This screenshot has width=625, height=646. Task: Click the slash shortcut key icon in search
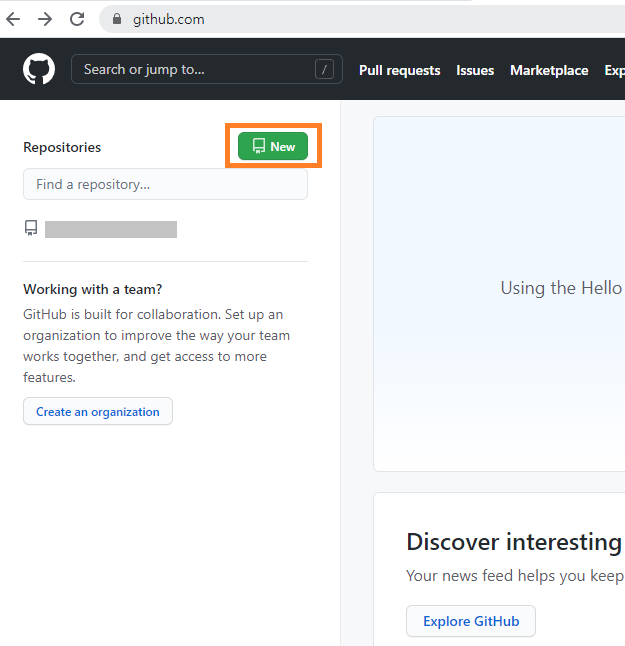pyautogui.click(x=324, y=69)
